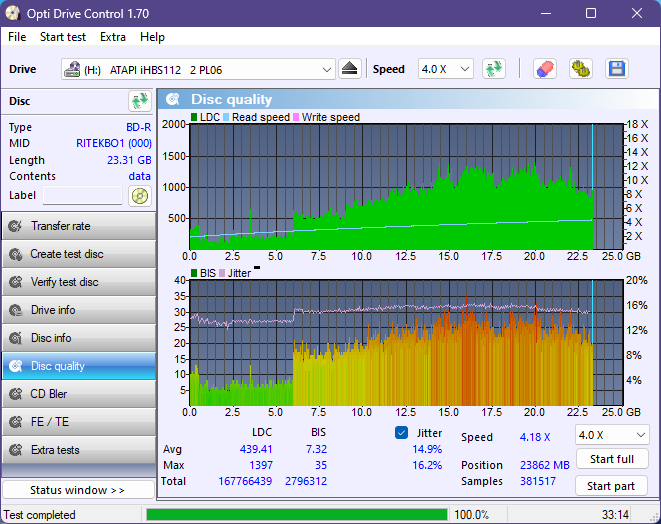Switch to Drive info view
This screenshot has height=524, width=661.
click(x=79, y=310)
